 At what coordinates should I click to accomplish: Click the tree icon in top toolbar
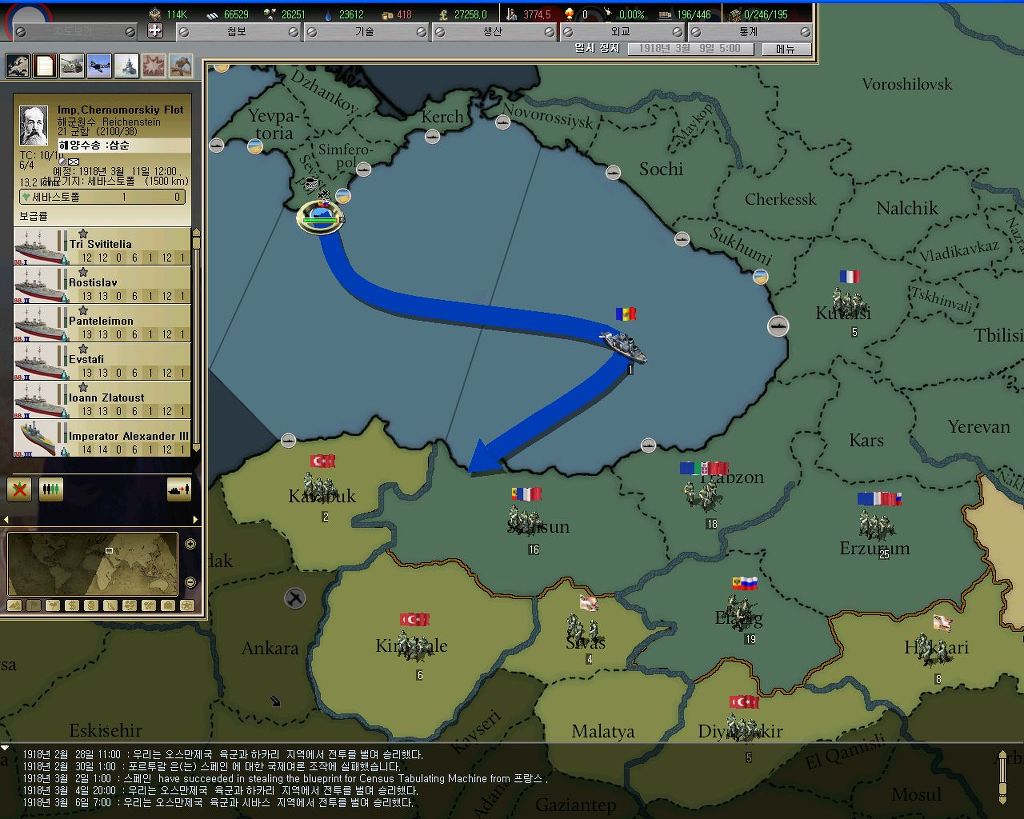point(181,66)
